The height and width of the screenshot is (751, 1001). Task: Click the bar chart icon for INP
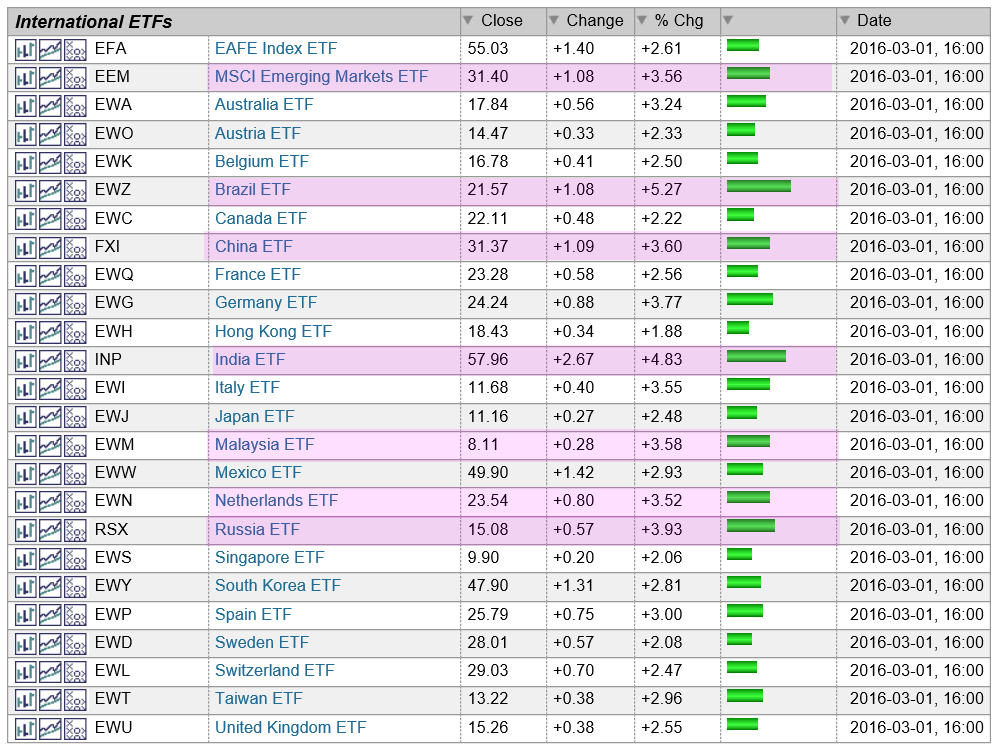coord(26,360)
